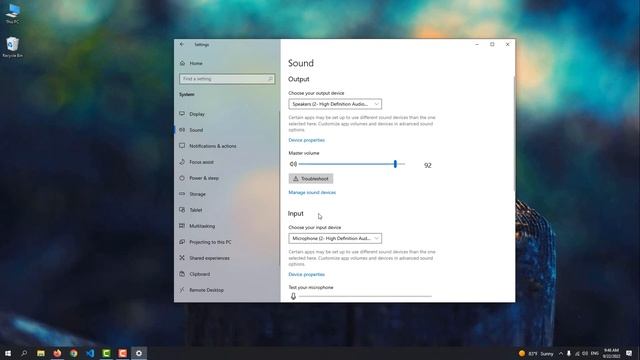Open Storage settings
The height and width of the screenshot is (360, 640).
(197, 194)
